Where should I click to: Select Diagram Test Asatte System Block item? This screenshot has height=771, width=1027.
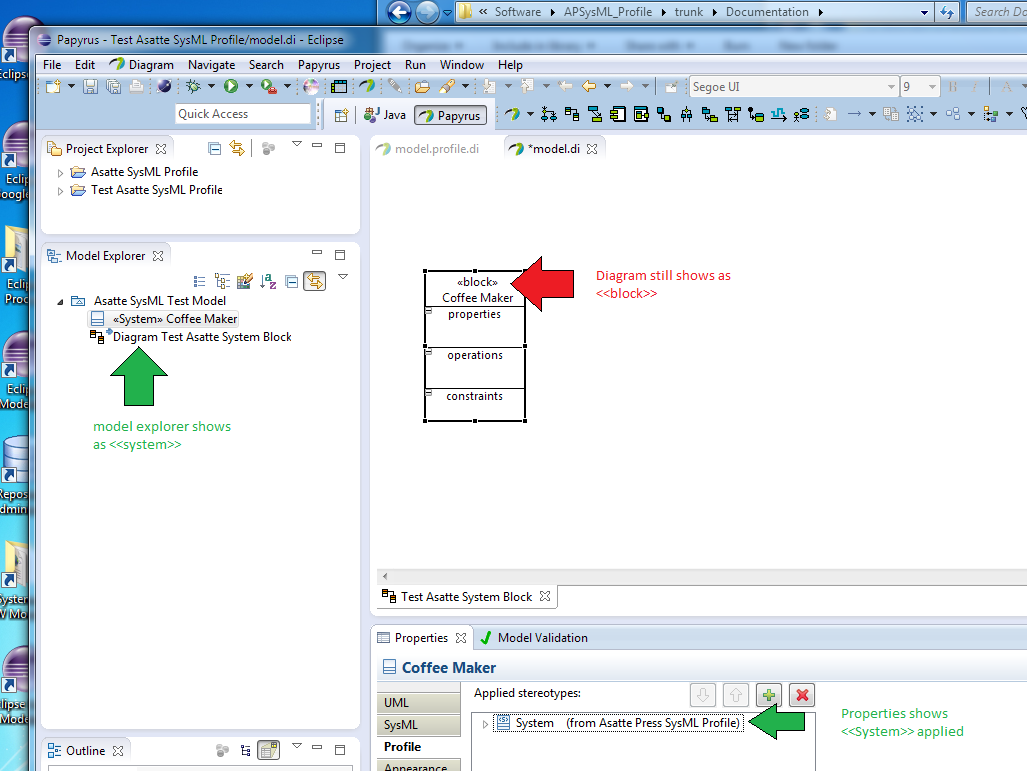191,337
